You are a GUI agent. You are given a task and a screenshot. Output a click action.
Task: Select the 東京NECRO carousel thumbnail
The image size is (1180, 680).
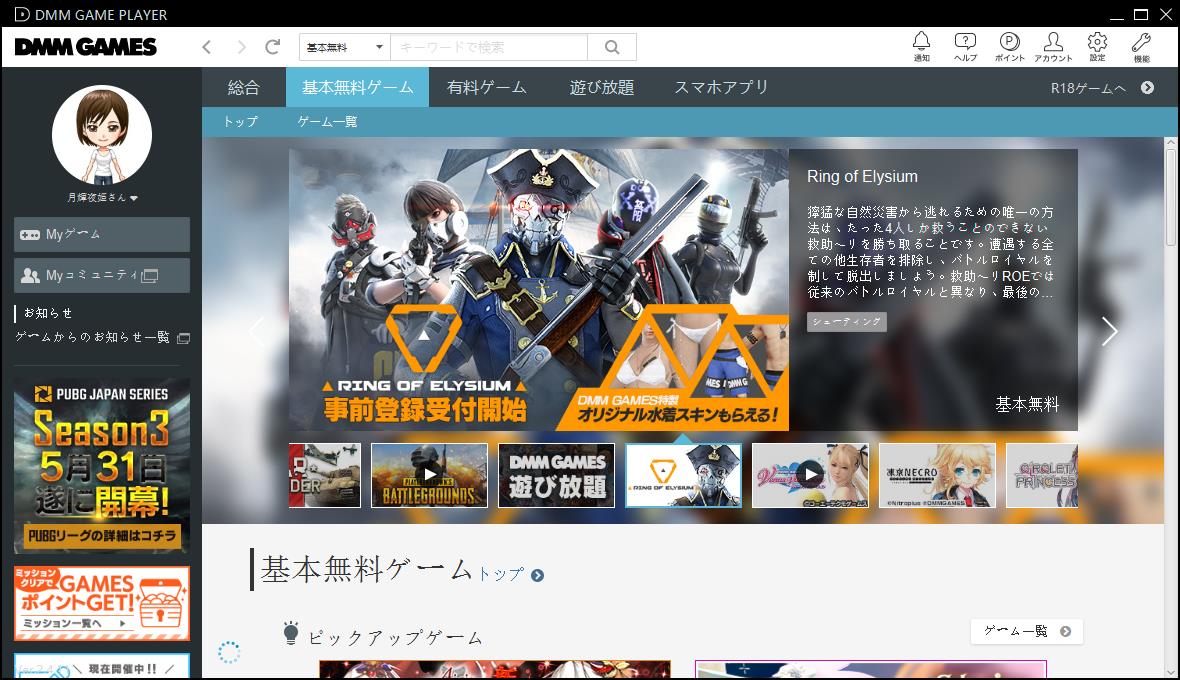pos(937,475)
